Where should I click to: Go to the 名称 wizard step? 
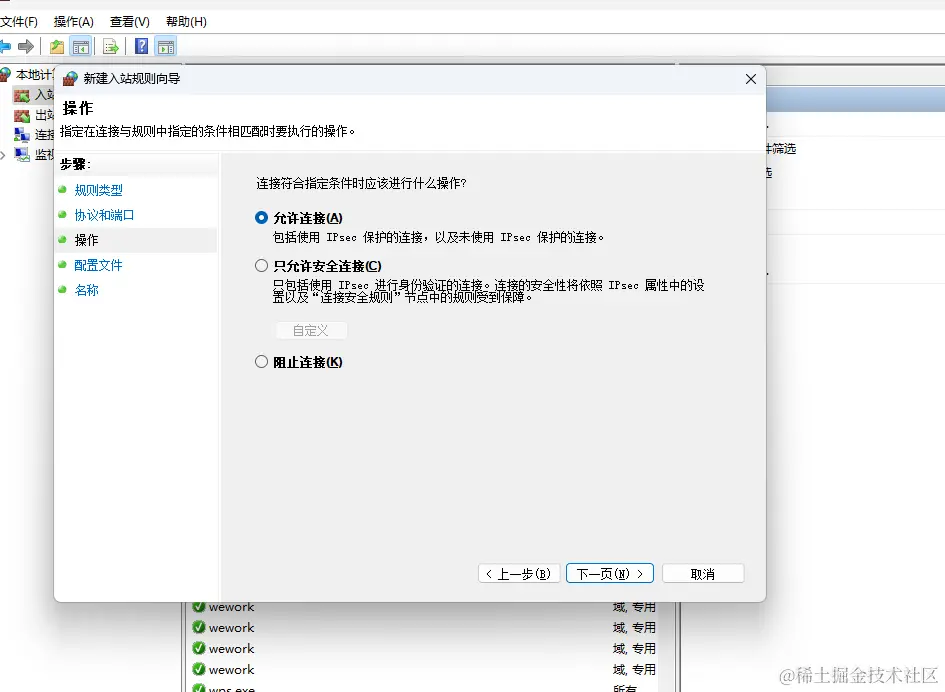click(86, 290)
